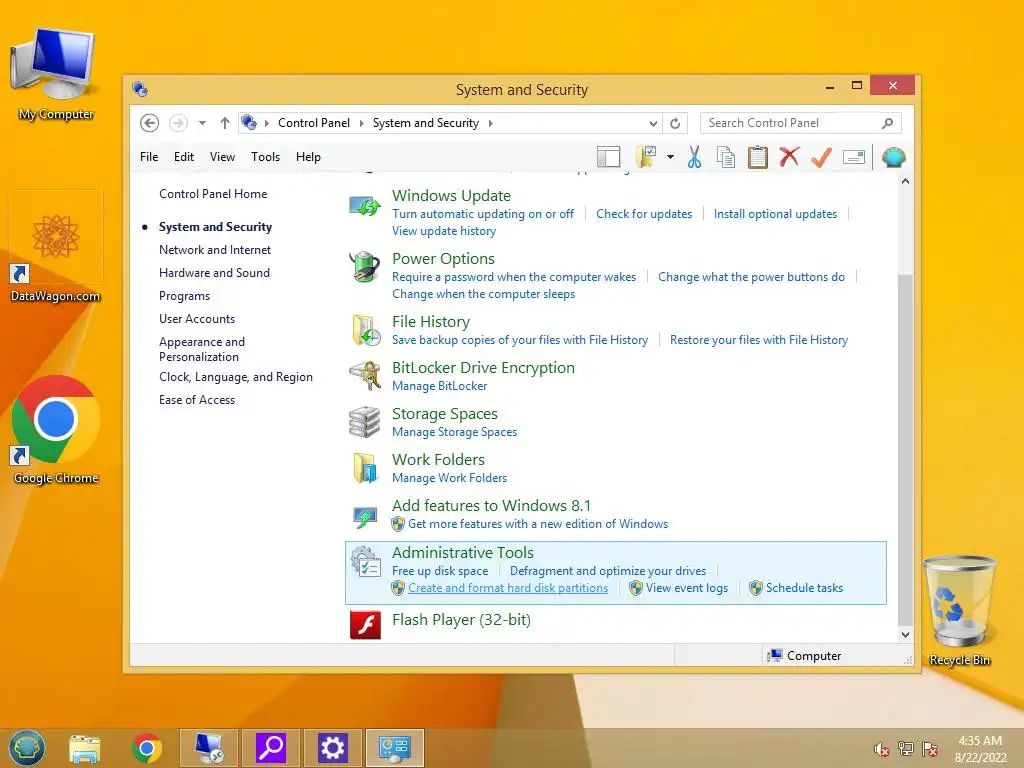Select the Recycle Bin desktop icon
The height and width of the screenshot is (768, 1024).
[959, 611]
